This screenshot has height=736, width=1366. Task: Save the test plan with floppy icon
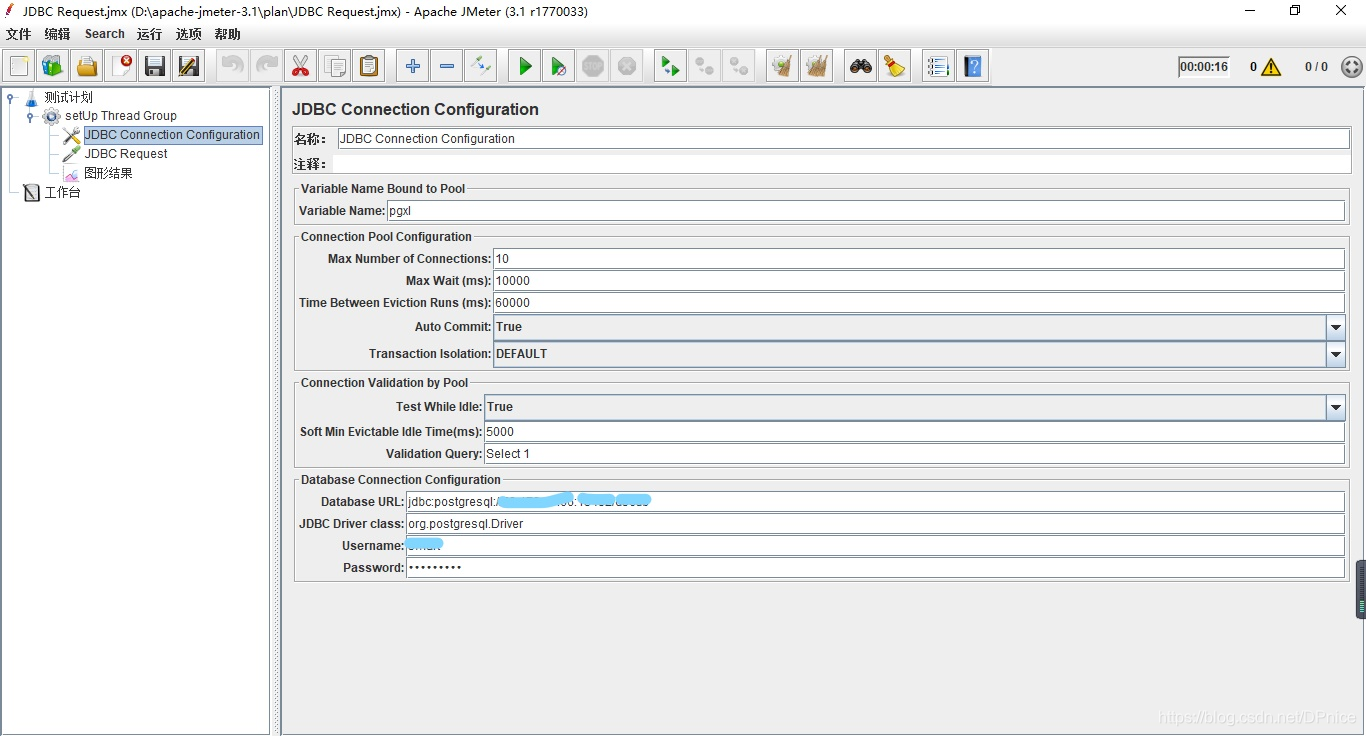[155, 67]
